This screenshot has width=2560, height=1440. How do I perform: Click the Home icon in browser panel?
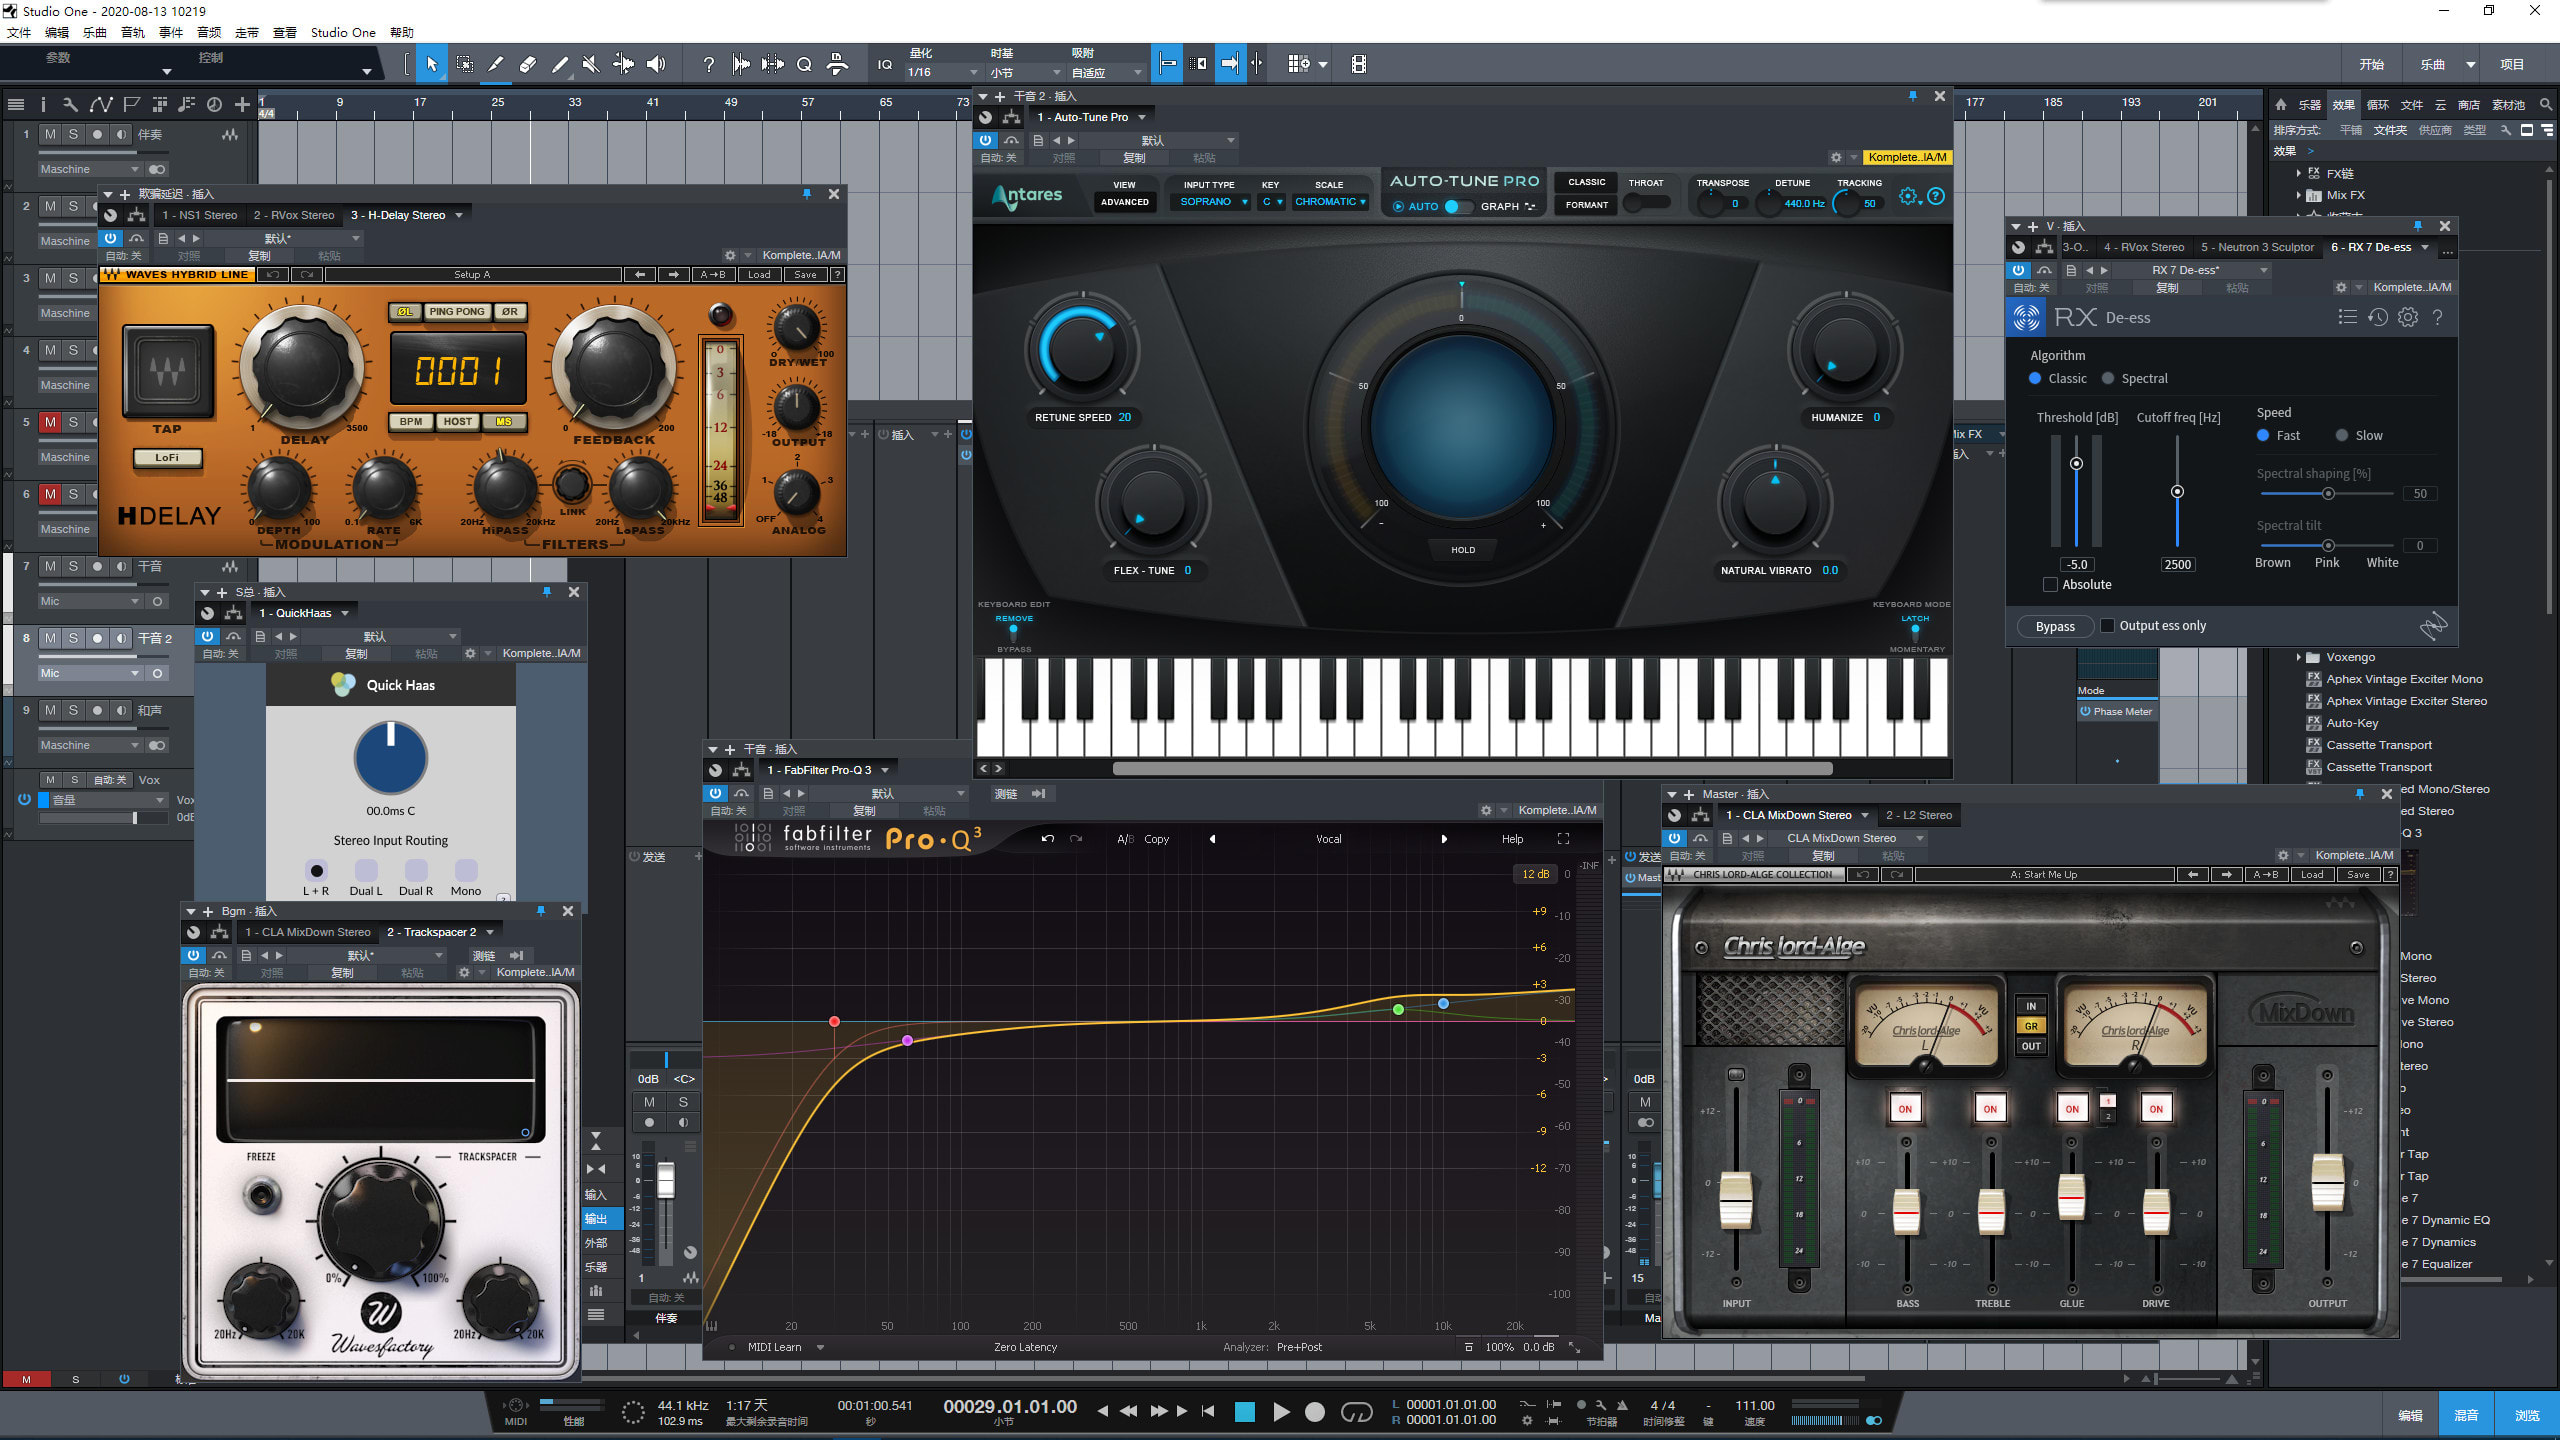[x=2280, y=104]
